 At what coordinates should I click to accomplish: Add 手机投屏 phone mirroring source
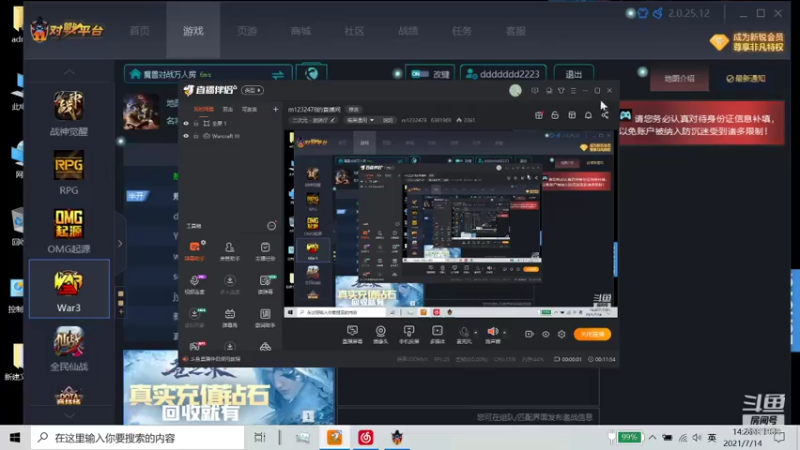(409, 334)
